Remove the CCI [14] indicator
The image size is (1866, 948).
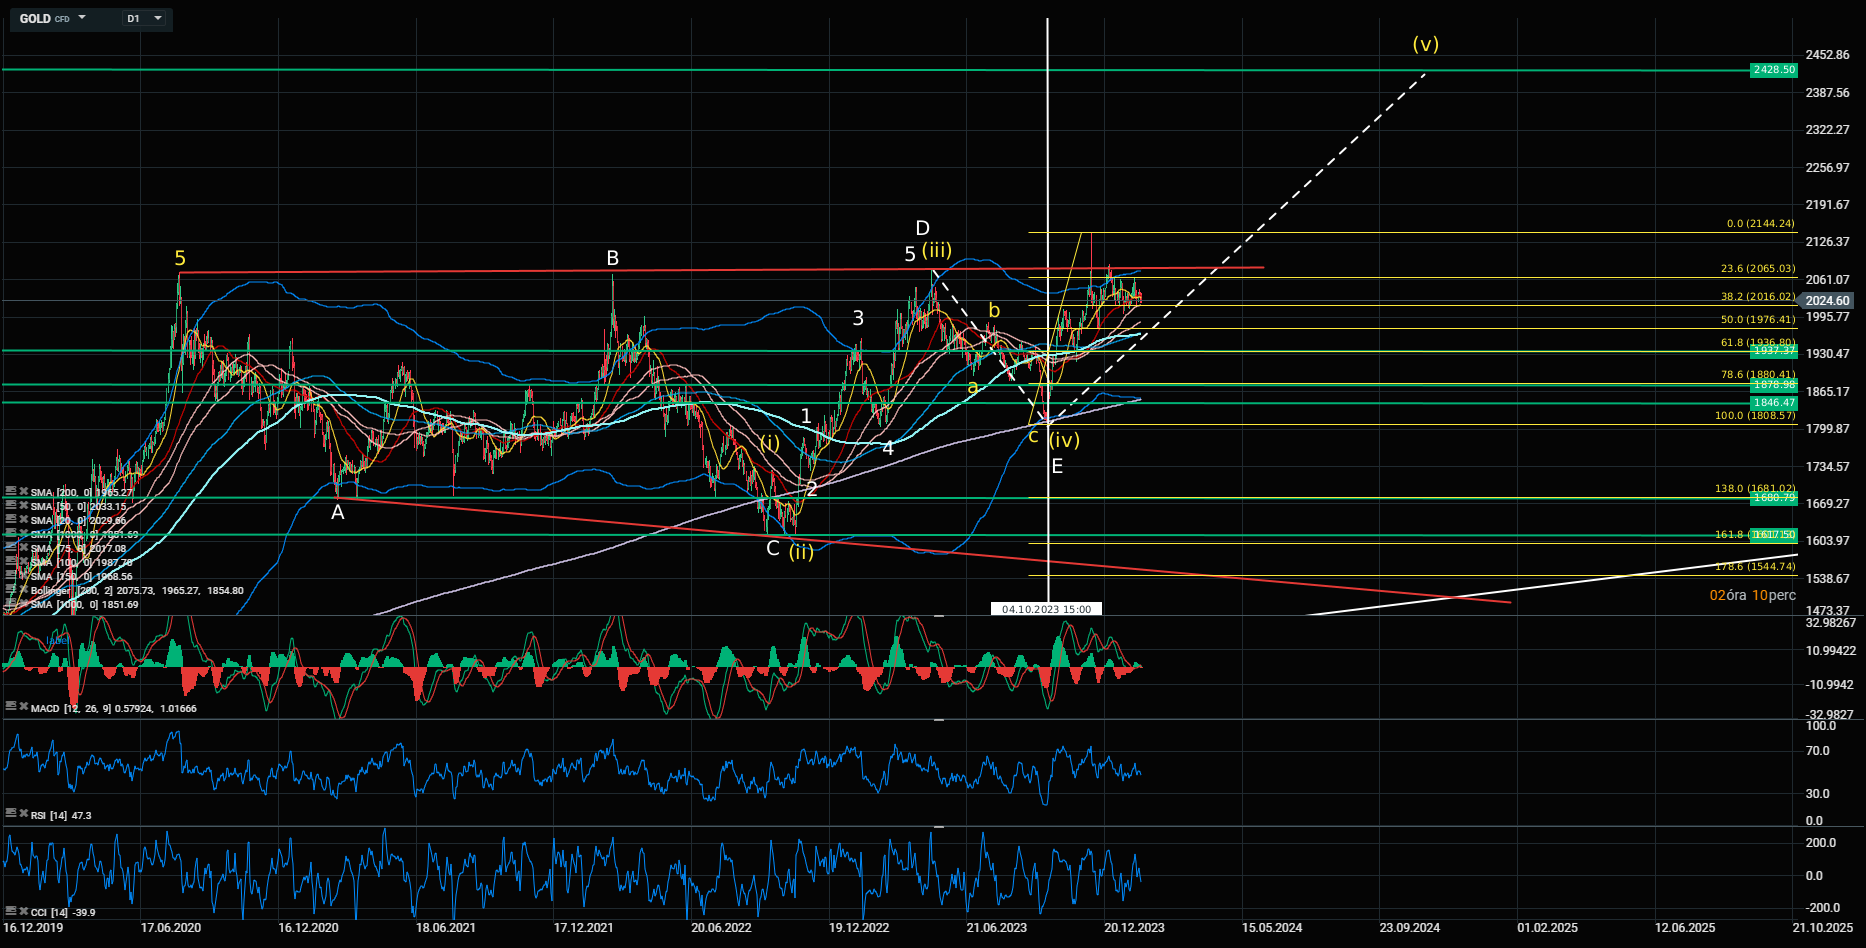pyautogui.click(x=23, y=911)
